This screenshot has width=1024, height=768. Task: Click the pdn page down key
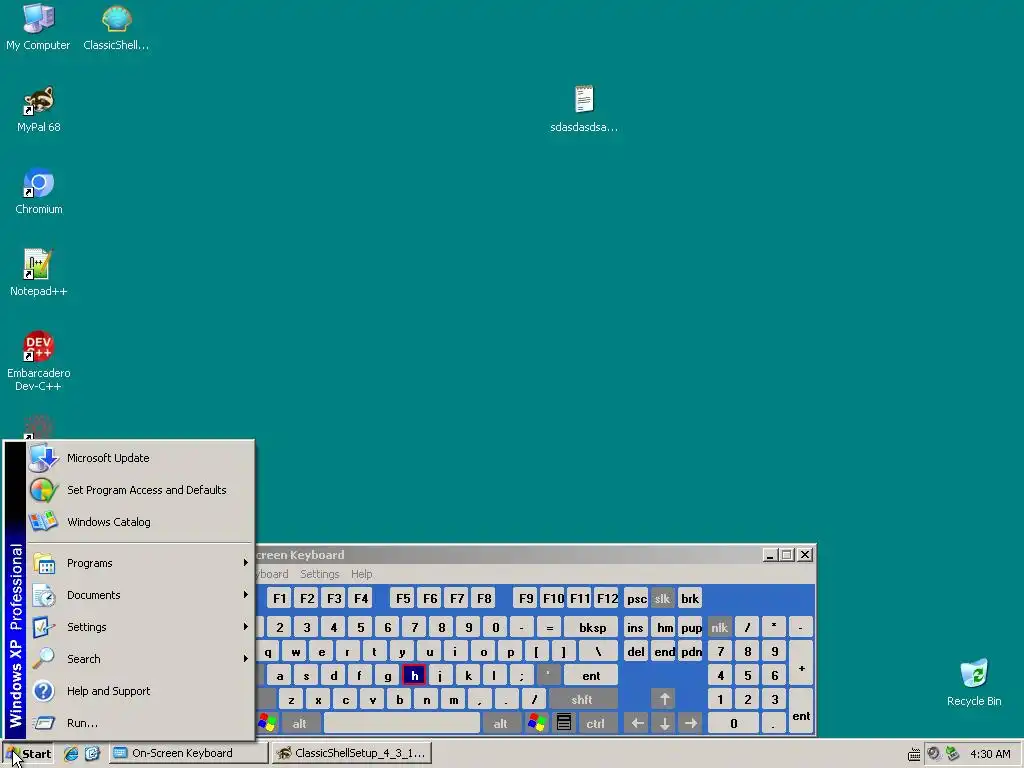coord(691,652)
